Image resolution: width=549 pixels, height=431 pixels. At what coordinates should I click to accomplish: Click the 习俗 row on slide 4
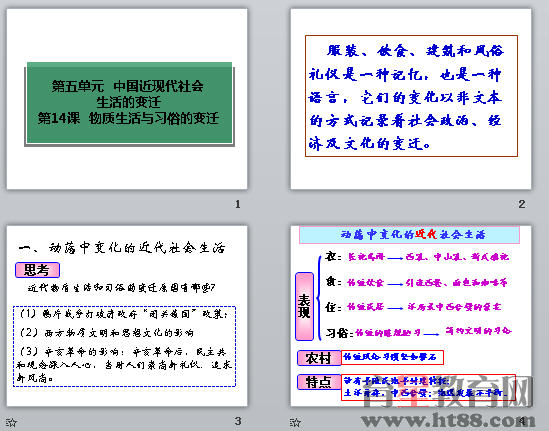[418, 332]
